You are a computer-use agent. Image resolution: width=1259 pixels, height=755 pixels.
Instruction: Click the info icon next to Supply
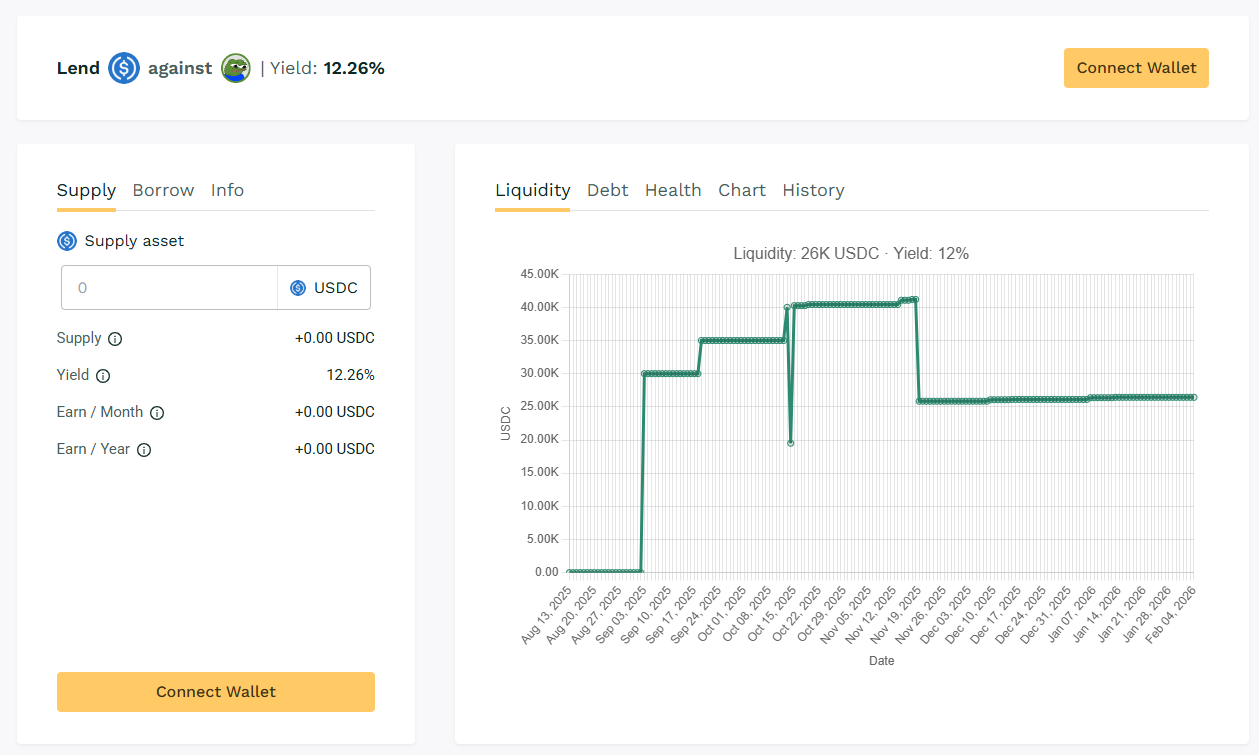tap(115, 339)
